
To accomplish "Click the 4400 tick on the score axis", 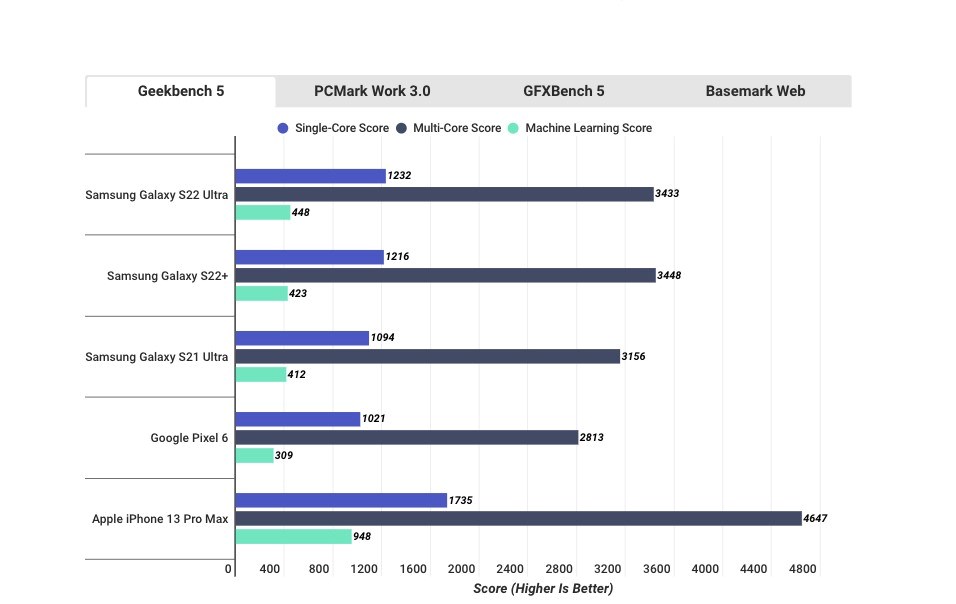I will tap(754, 569).
